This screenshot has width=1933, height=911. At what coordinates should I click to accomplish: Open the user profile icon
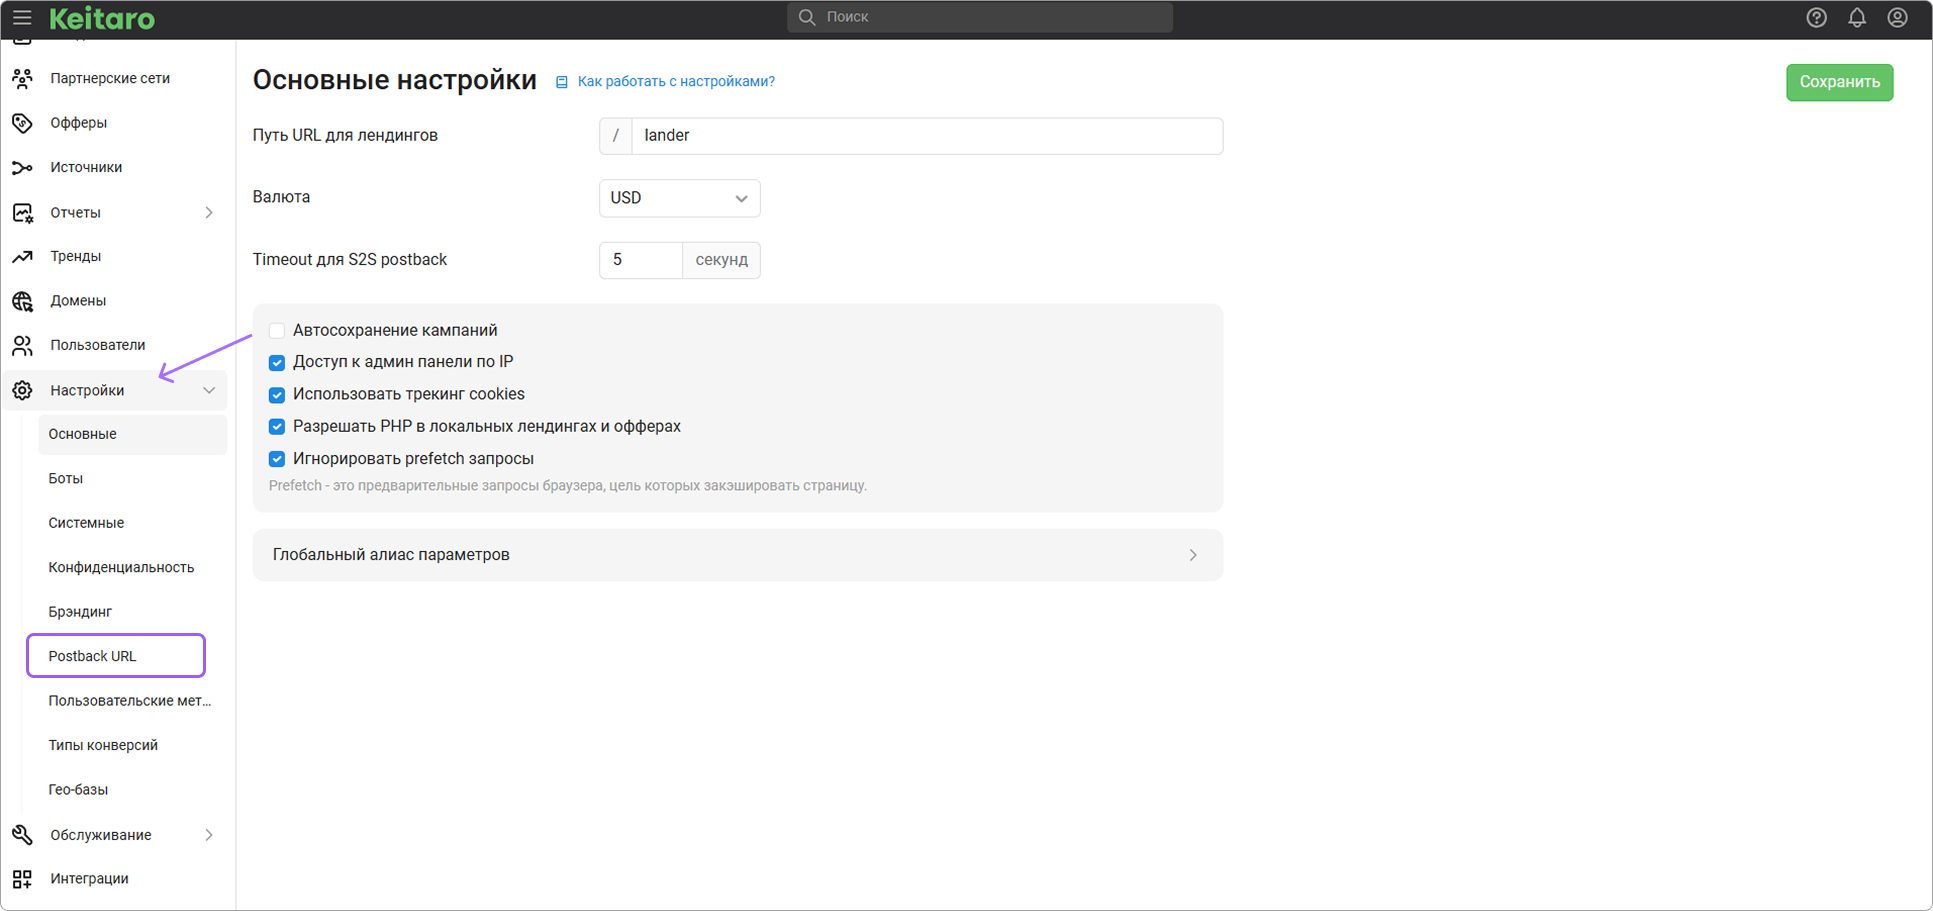[1897, 18]
